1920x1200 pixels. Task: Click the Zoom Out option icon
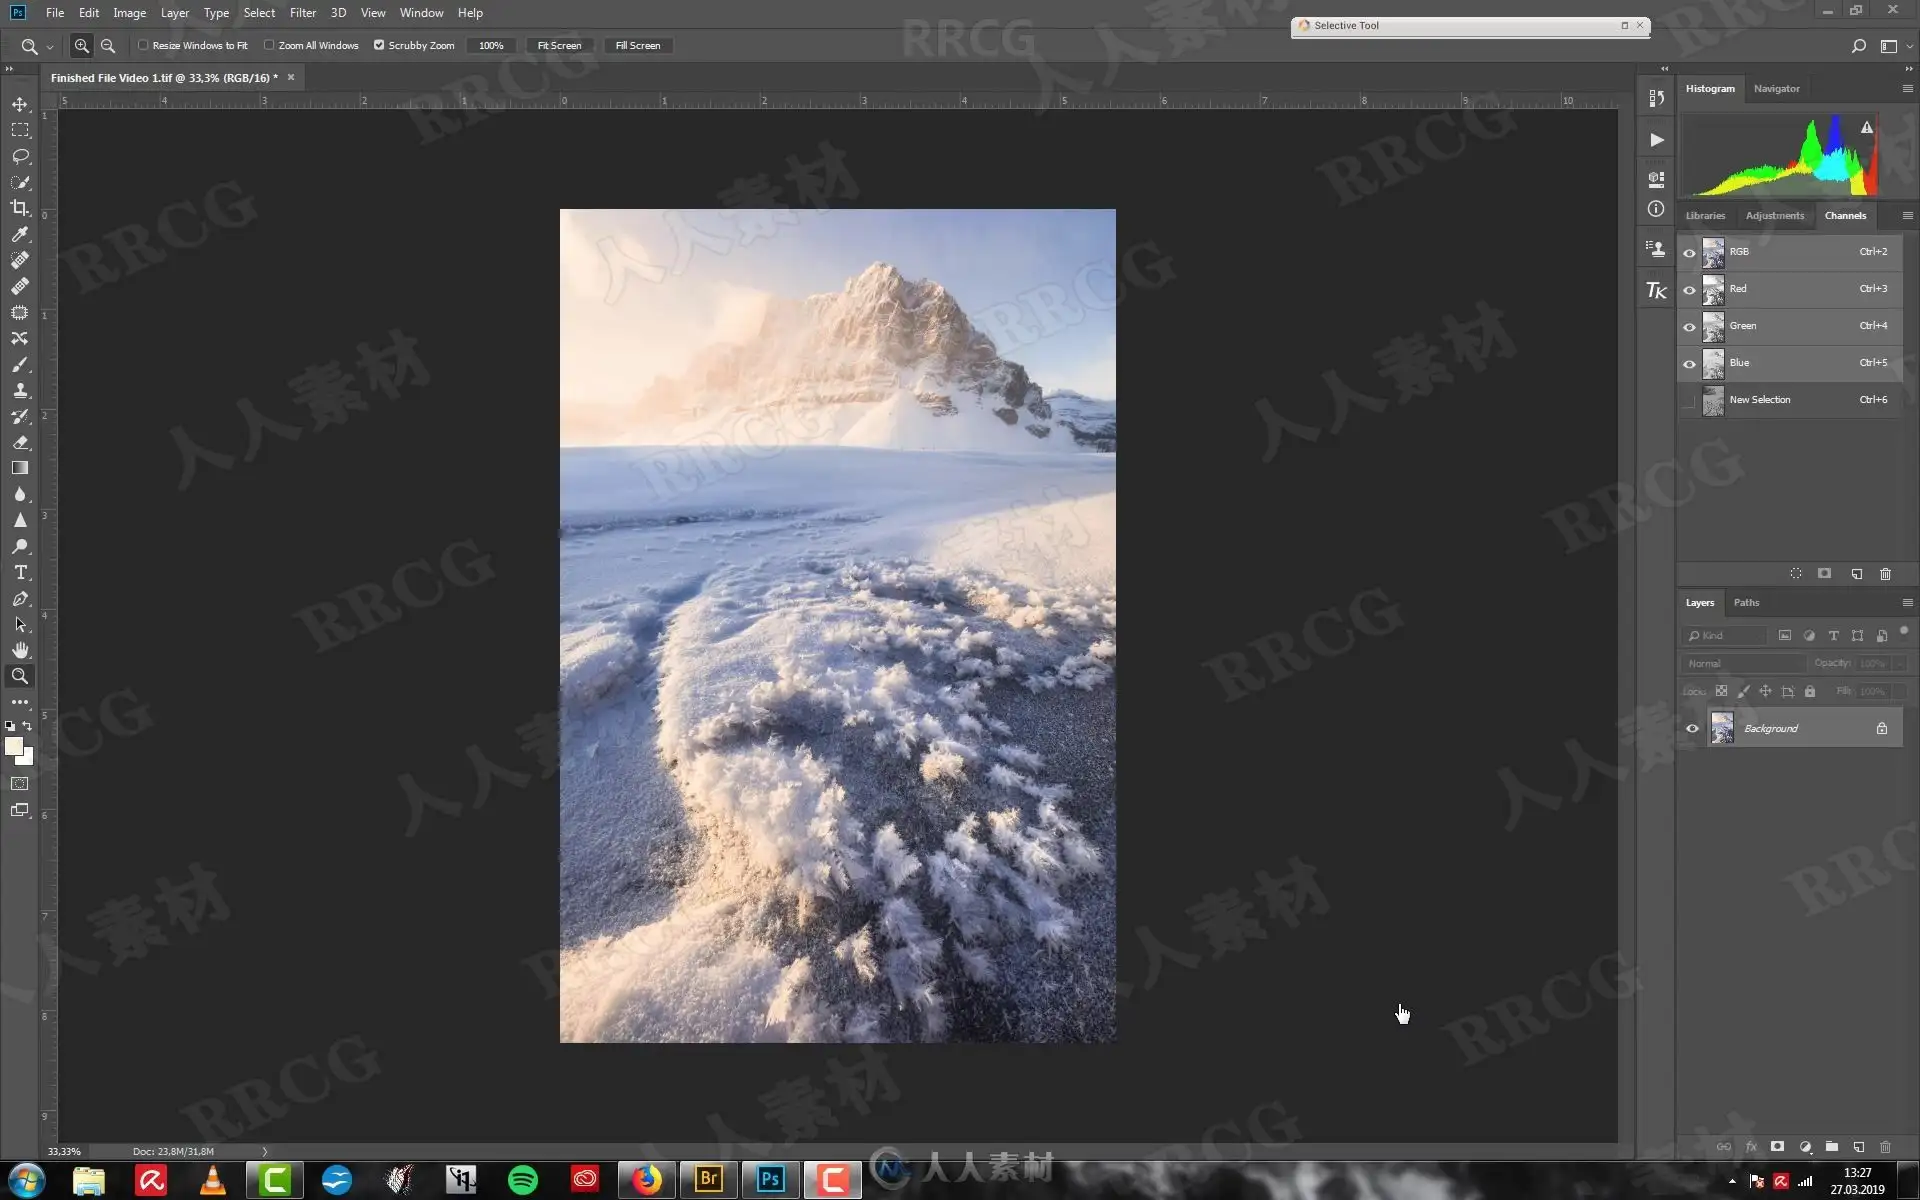point(108,45)
